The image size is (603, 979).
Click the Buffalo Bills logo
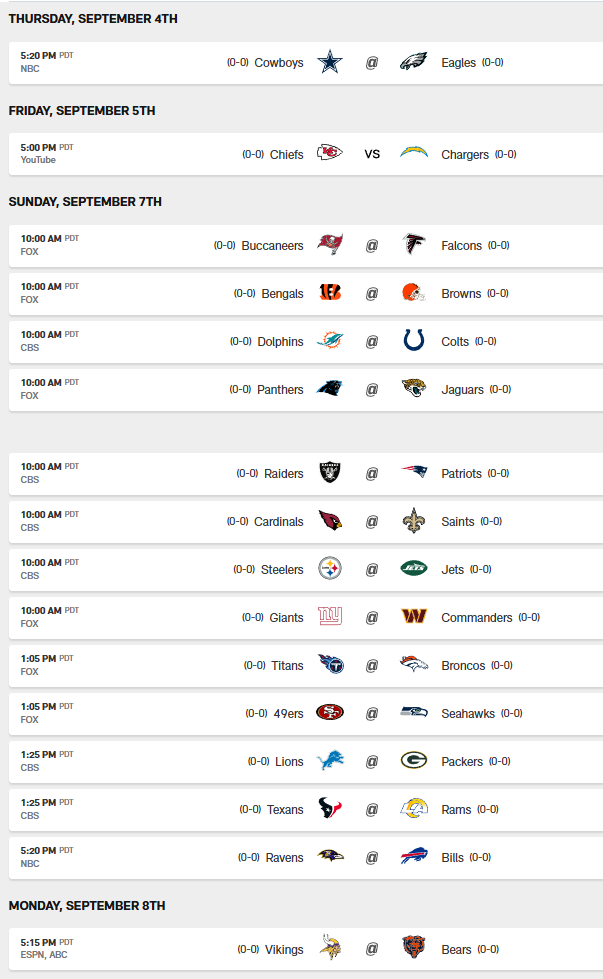tap(414, 857)
